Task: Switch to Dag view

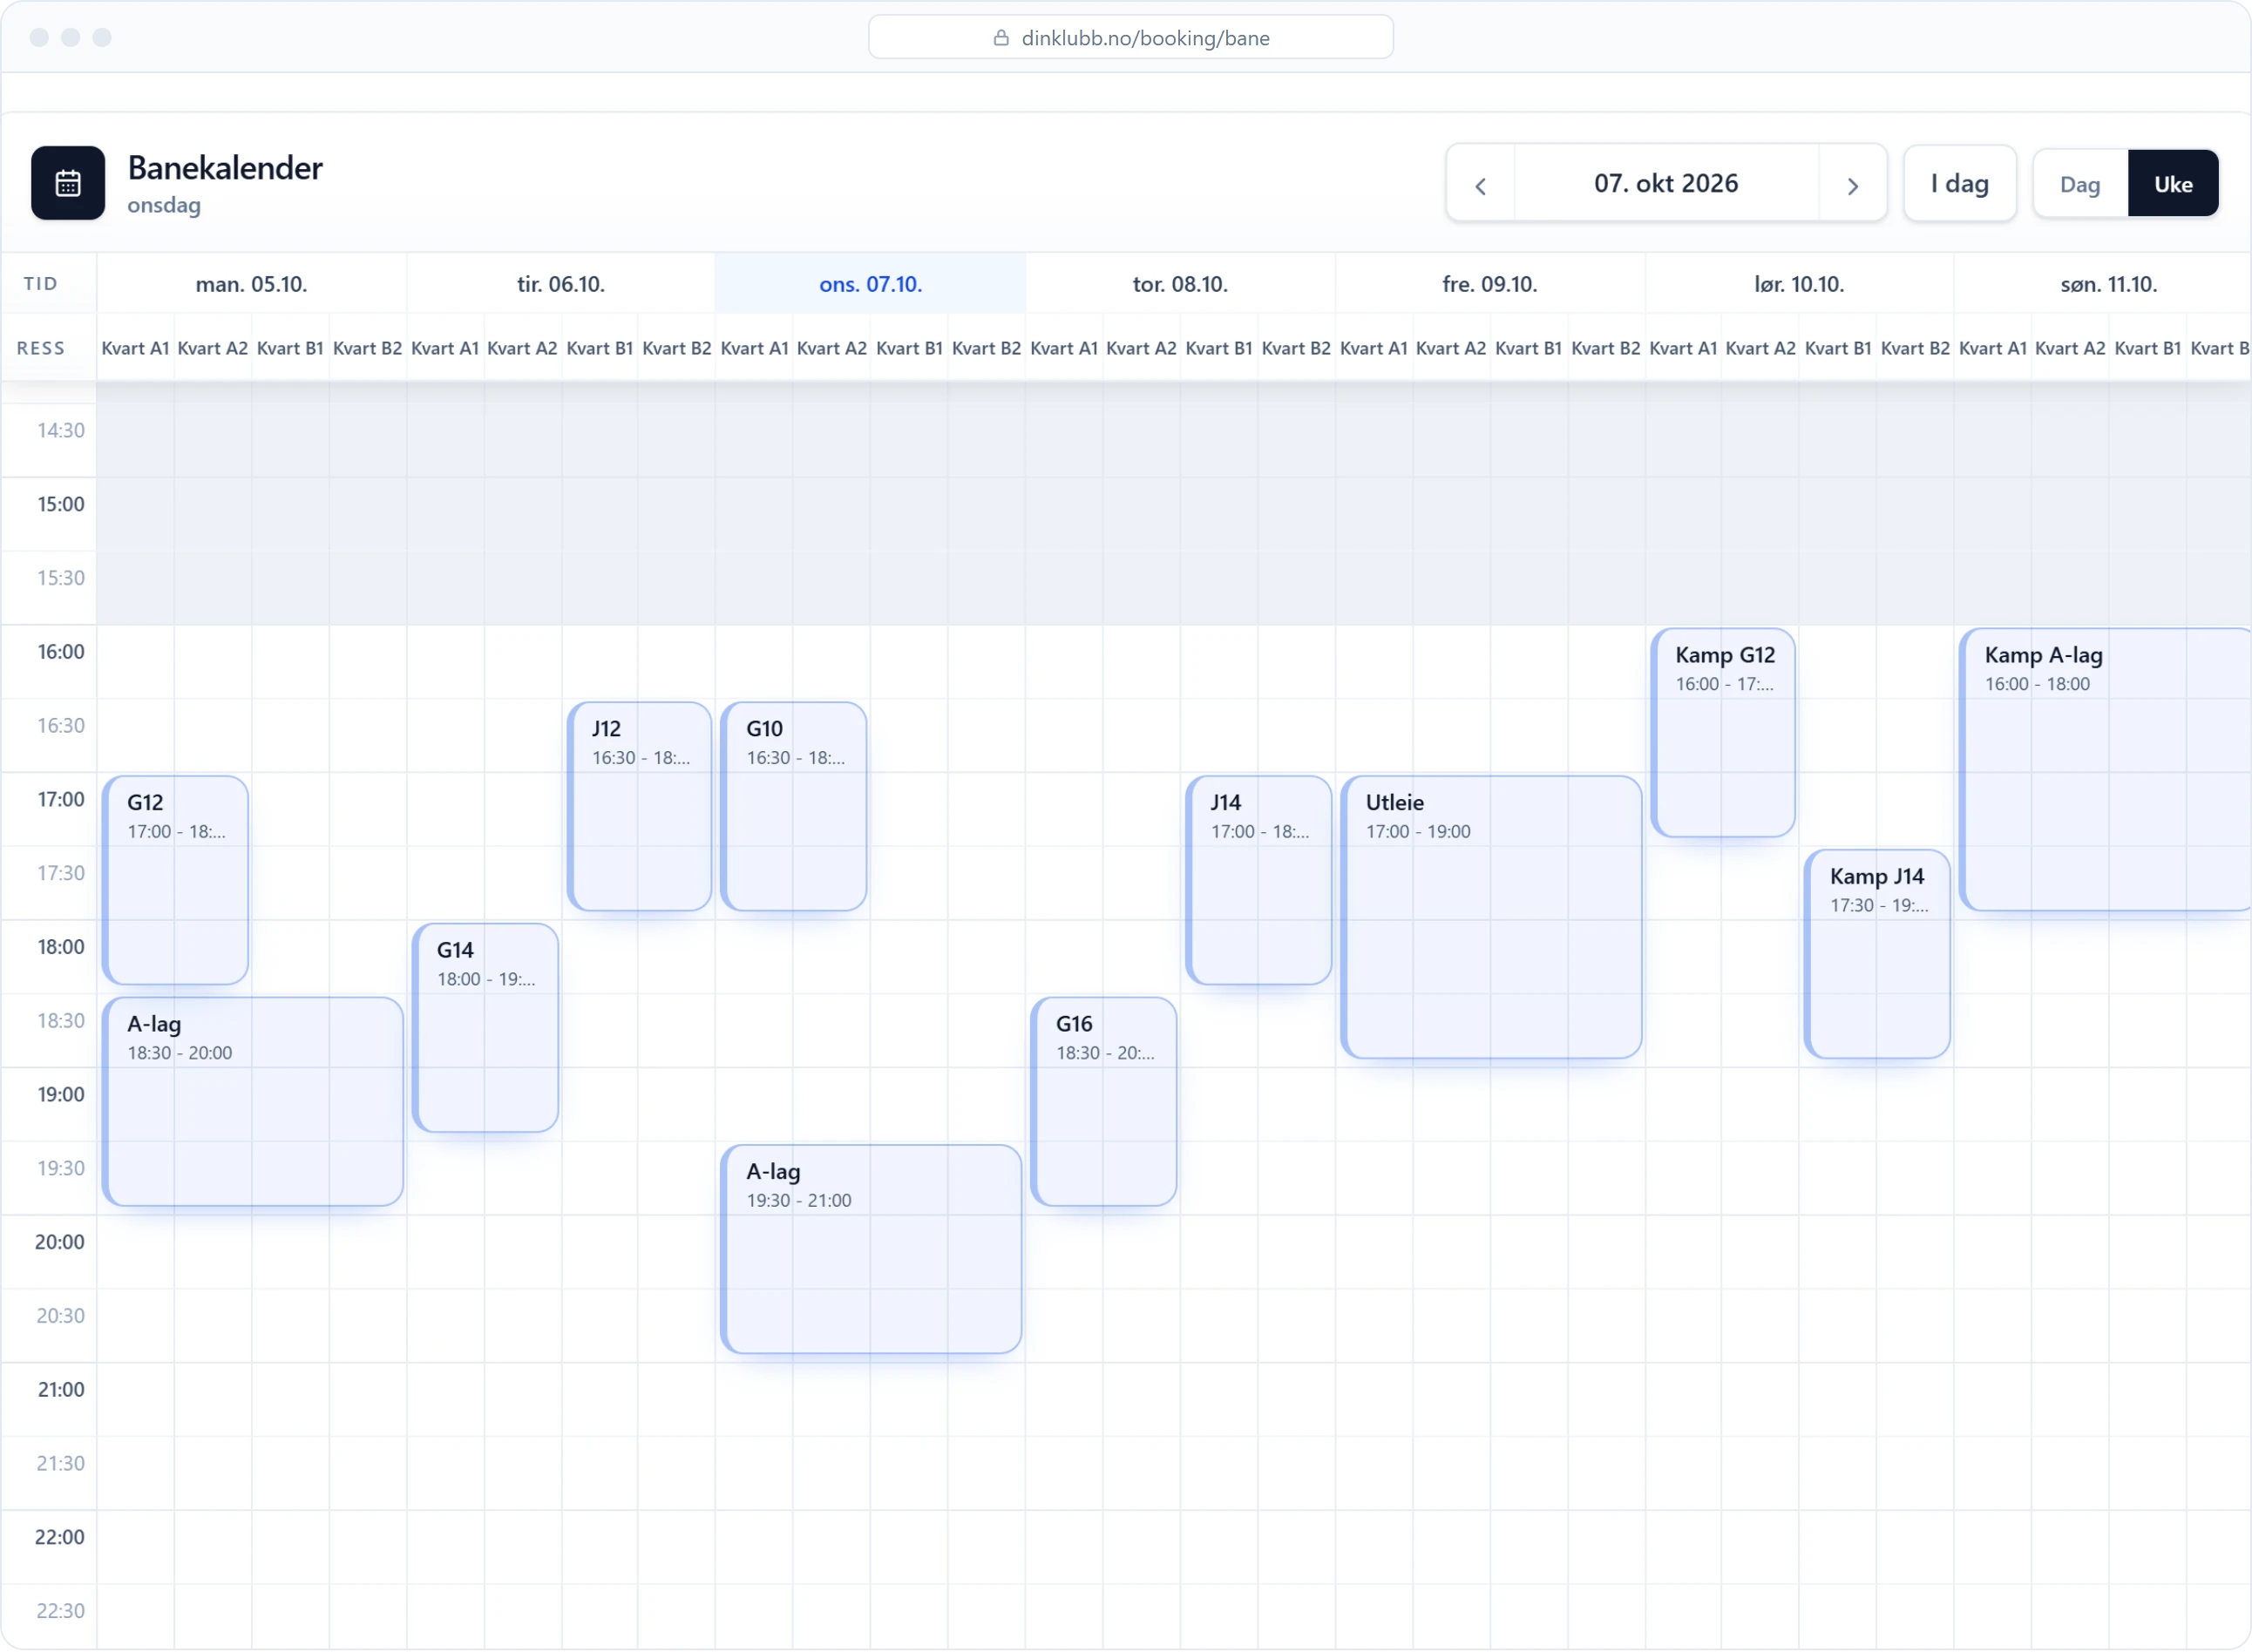Action: coord(2079,184)
